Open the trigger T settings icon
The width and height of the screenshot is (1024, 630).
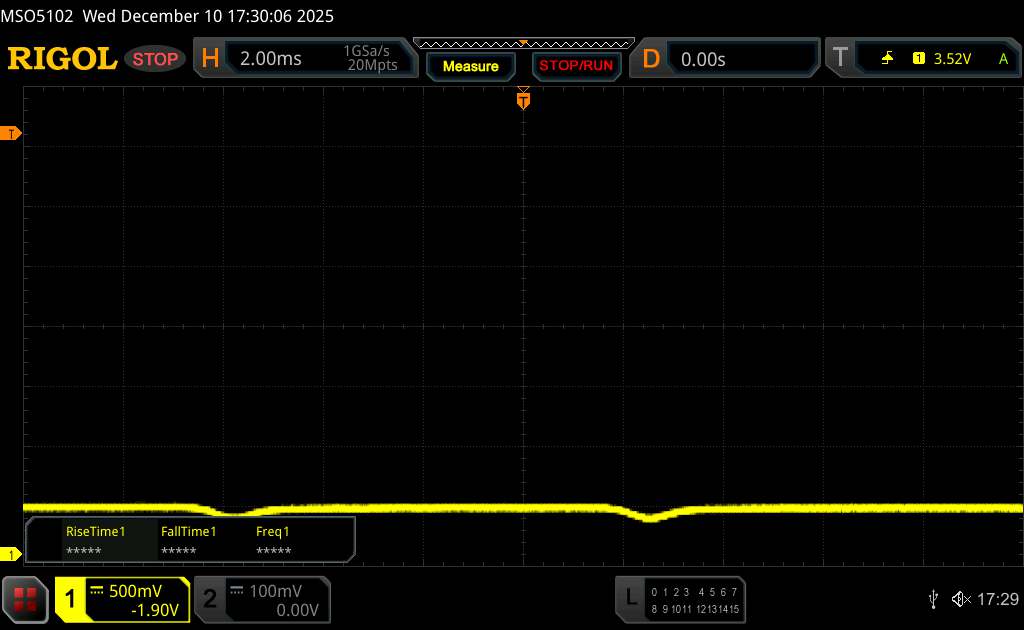click(840, 59)
